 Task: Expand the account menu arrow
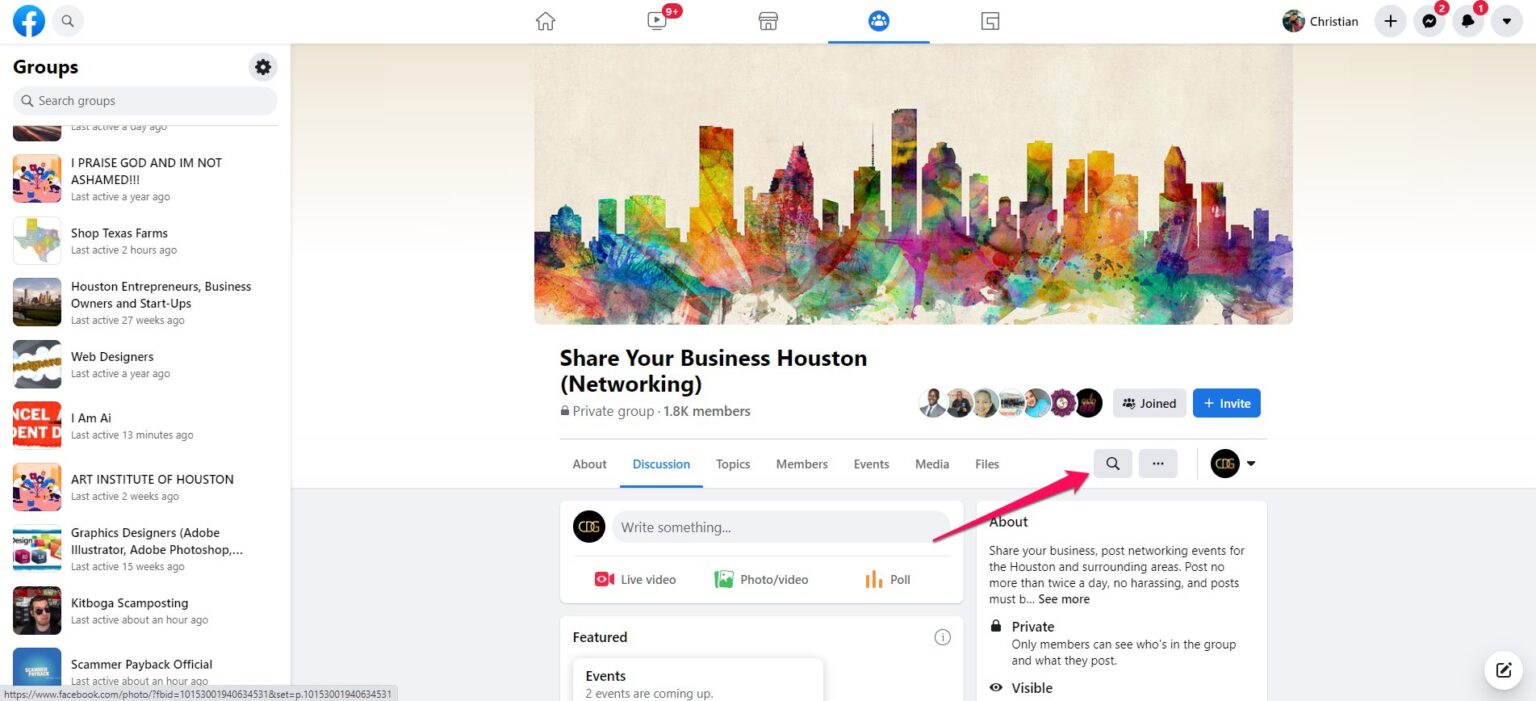[x=1507, y=21]
